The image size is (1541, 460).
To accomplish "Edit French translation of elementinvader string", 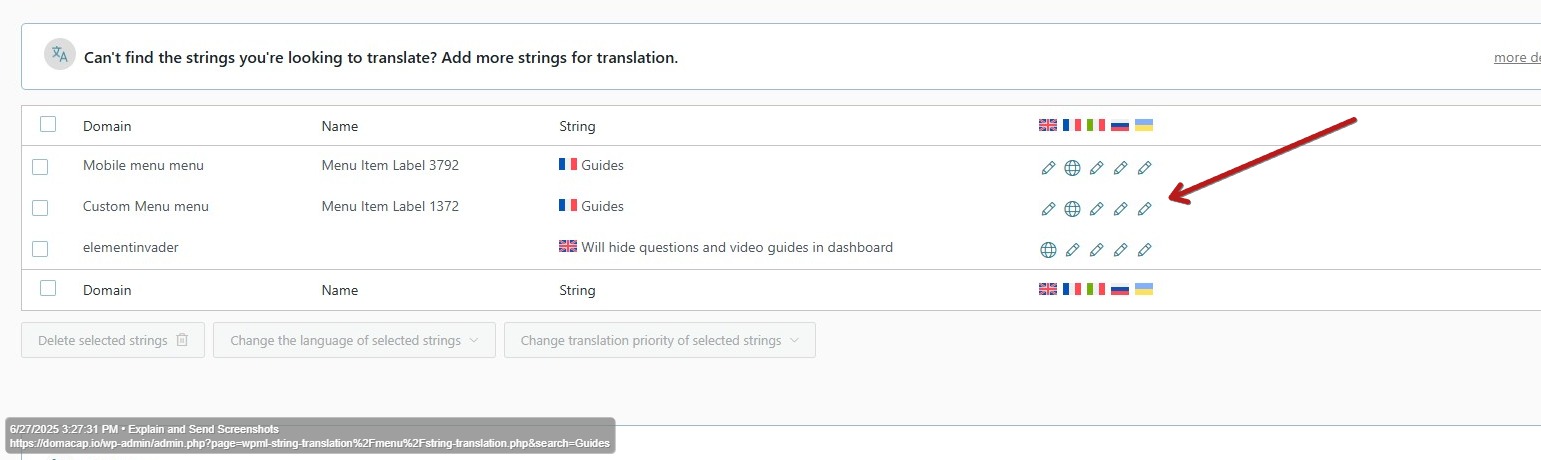I will click(x=1072, y=250).
